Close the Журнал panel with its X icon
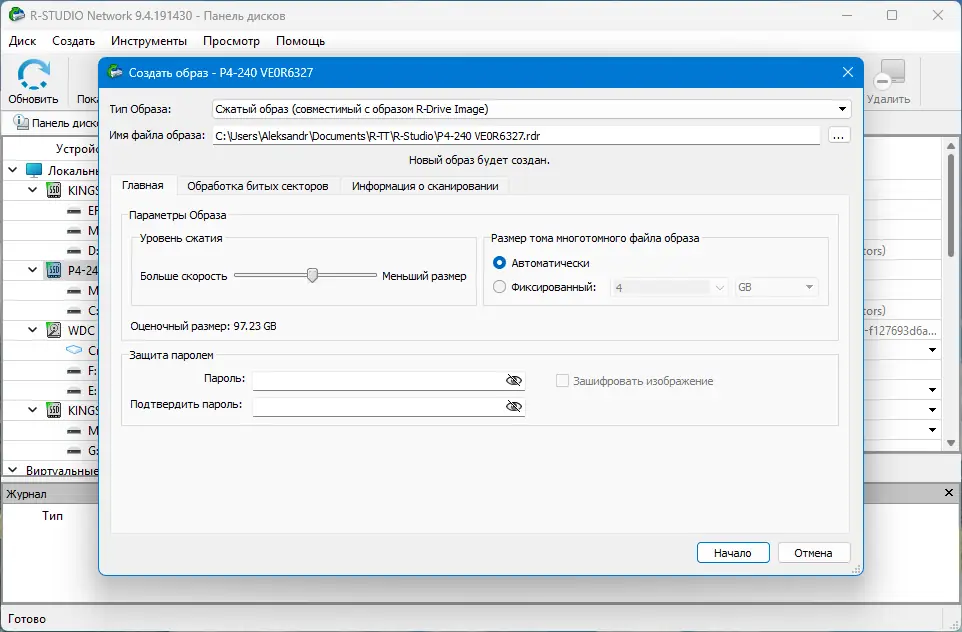The height and width of the screenshot is (632, 962). [948, 493]
